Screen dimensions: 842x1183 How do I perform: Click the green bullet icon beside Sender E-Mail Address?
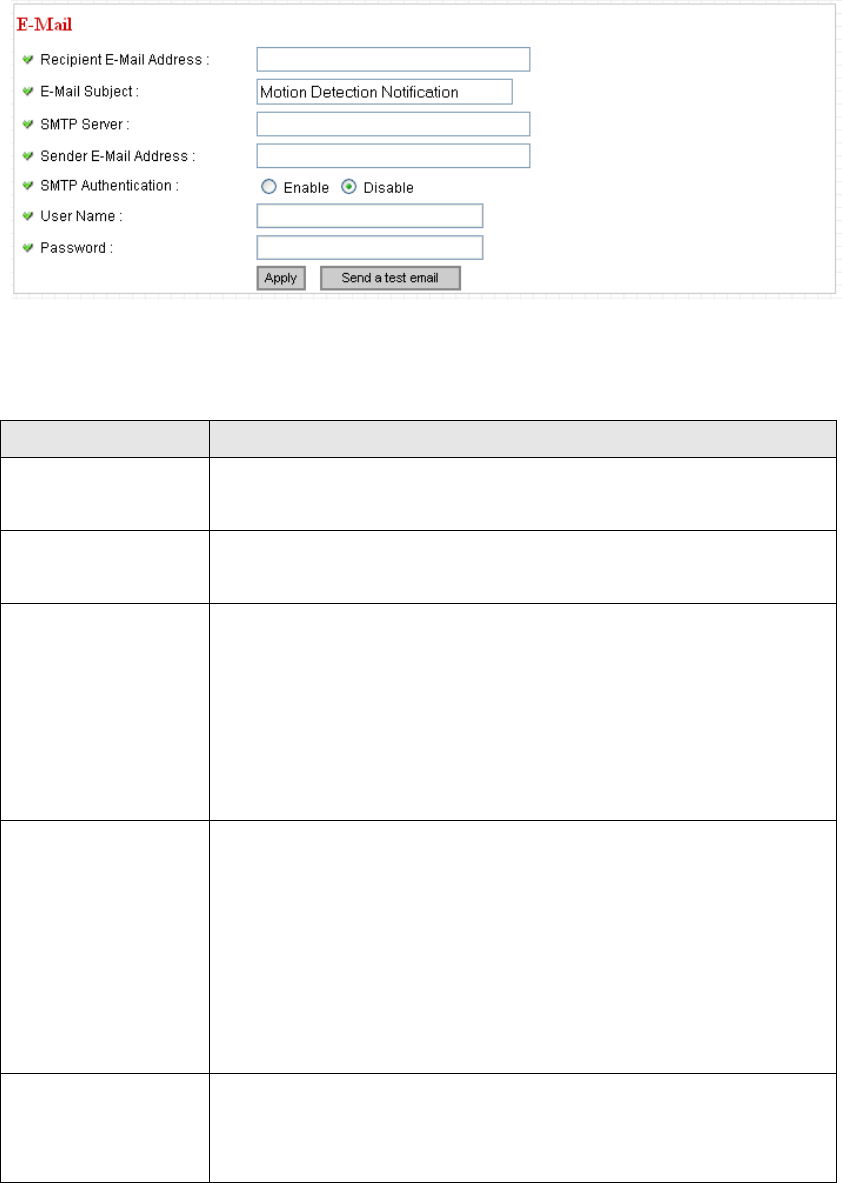(28, 156)
